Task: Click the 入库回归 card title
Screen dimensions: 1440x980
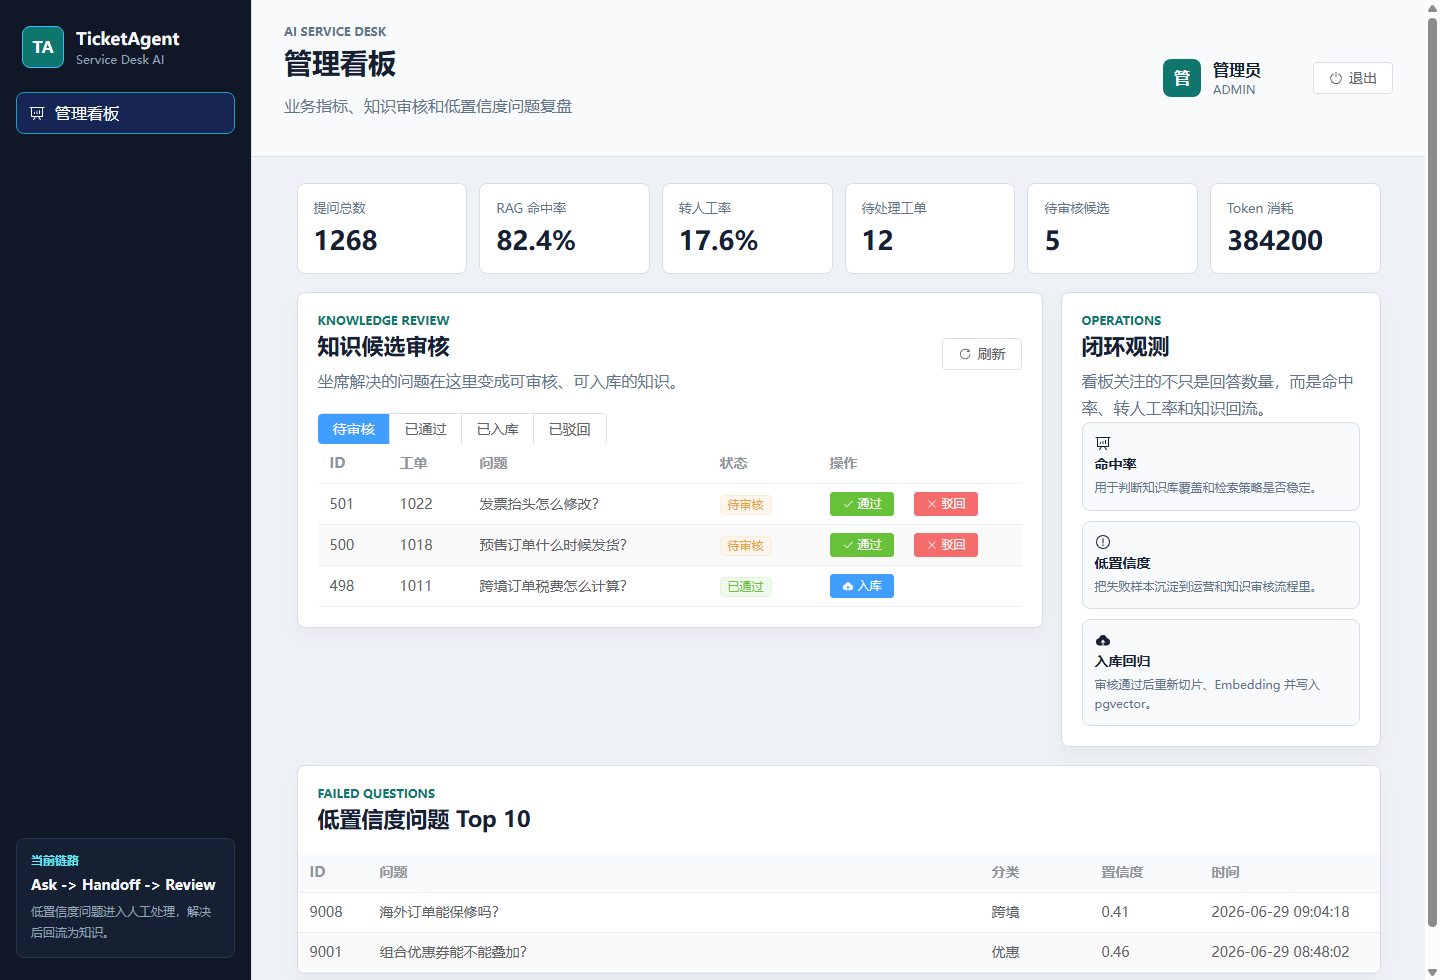Action: (x=1122, y=661)
